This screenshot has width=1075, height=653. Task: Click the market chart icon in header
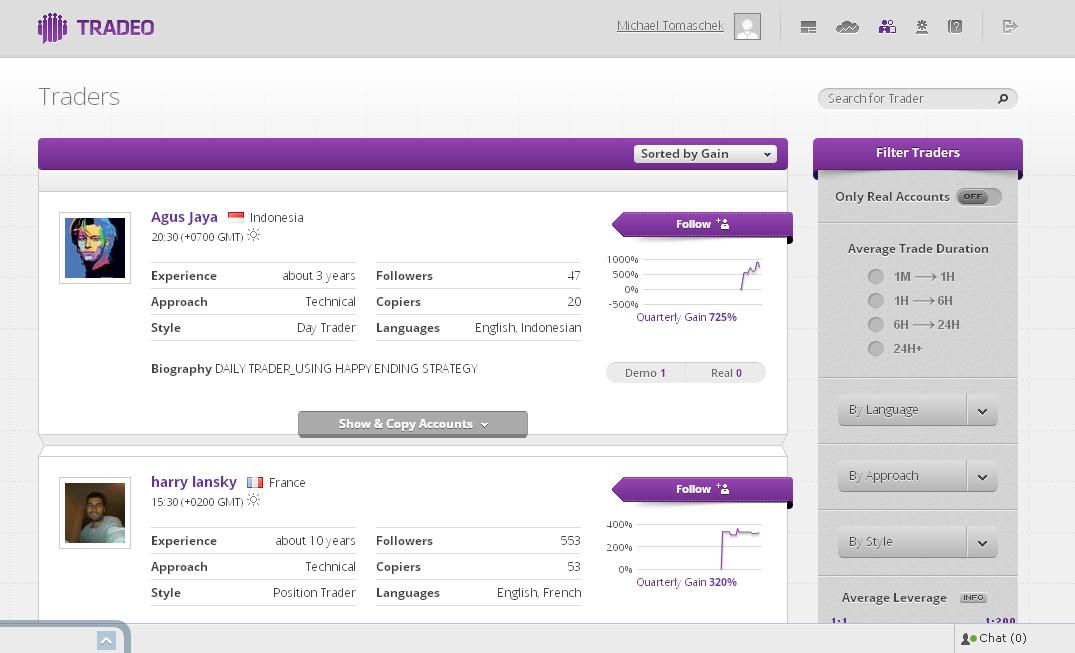click(x=847, y=27)
